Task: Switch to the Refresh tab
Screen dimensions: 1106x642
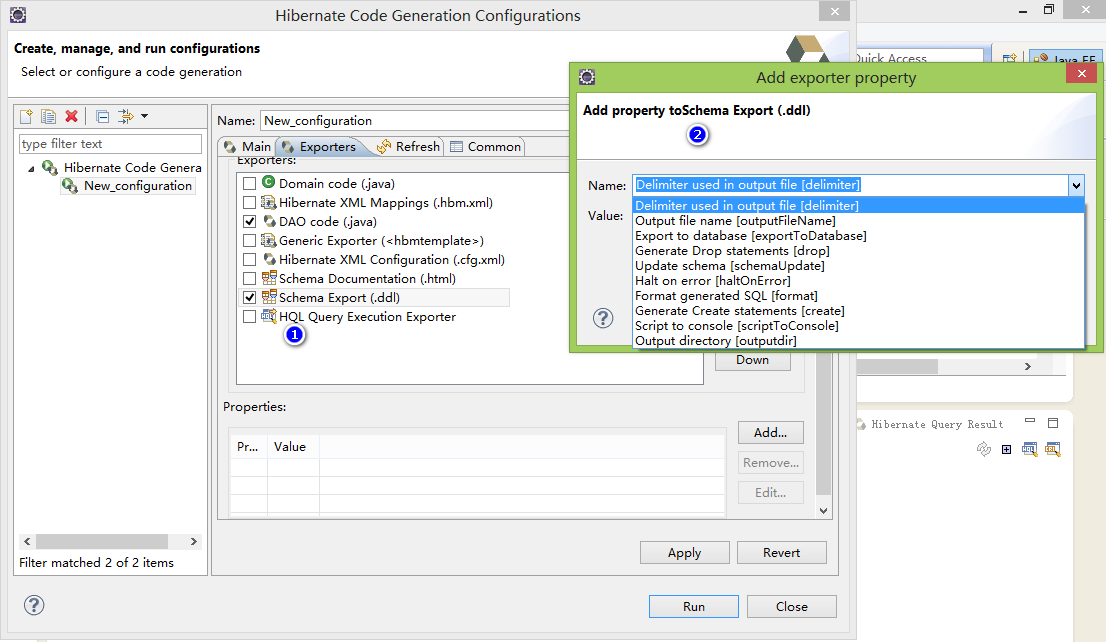Action: click(408, 146)
